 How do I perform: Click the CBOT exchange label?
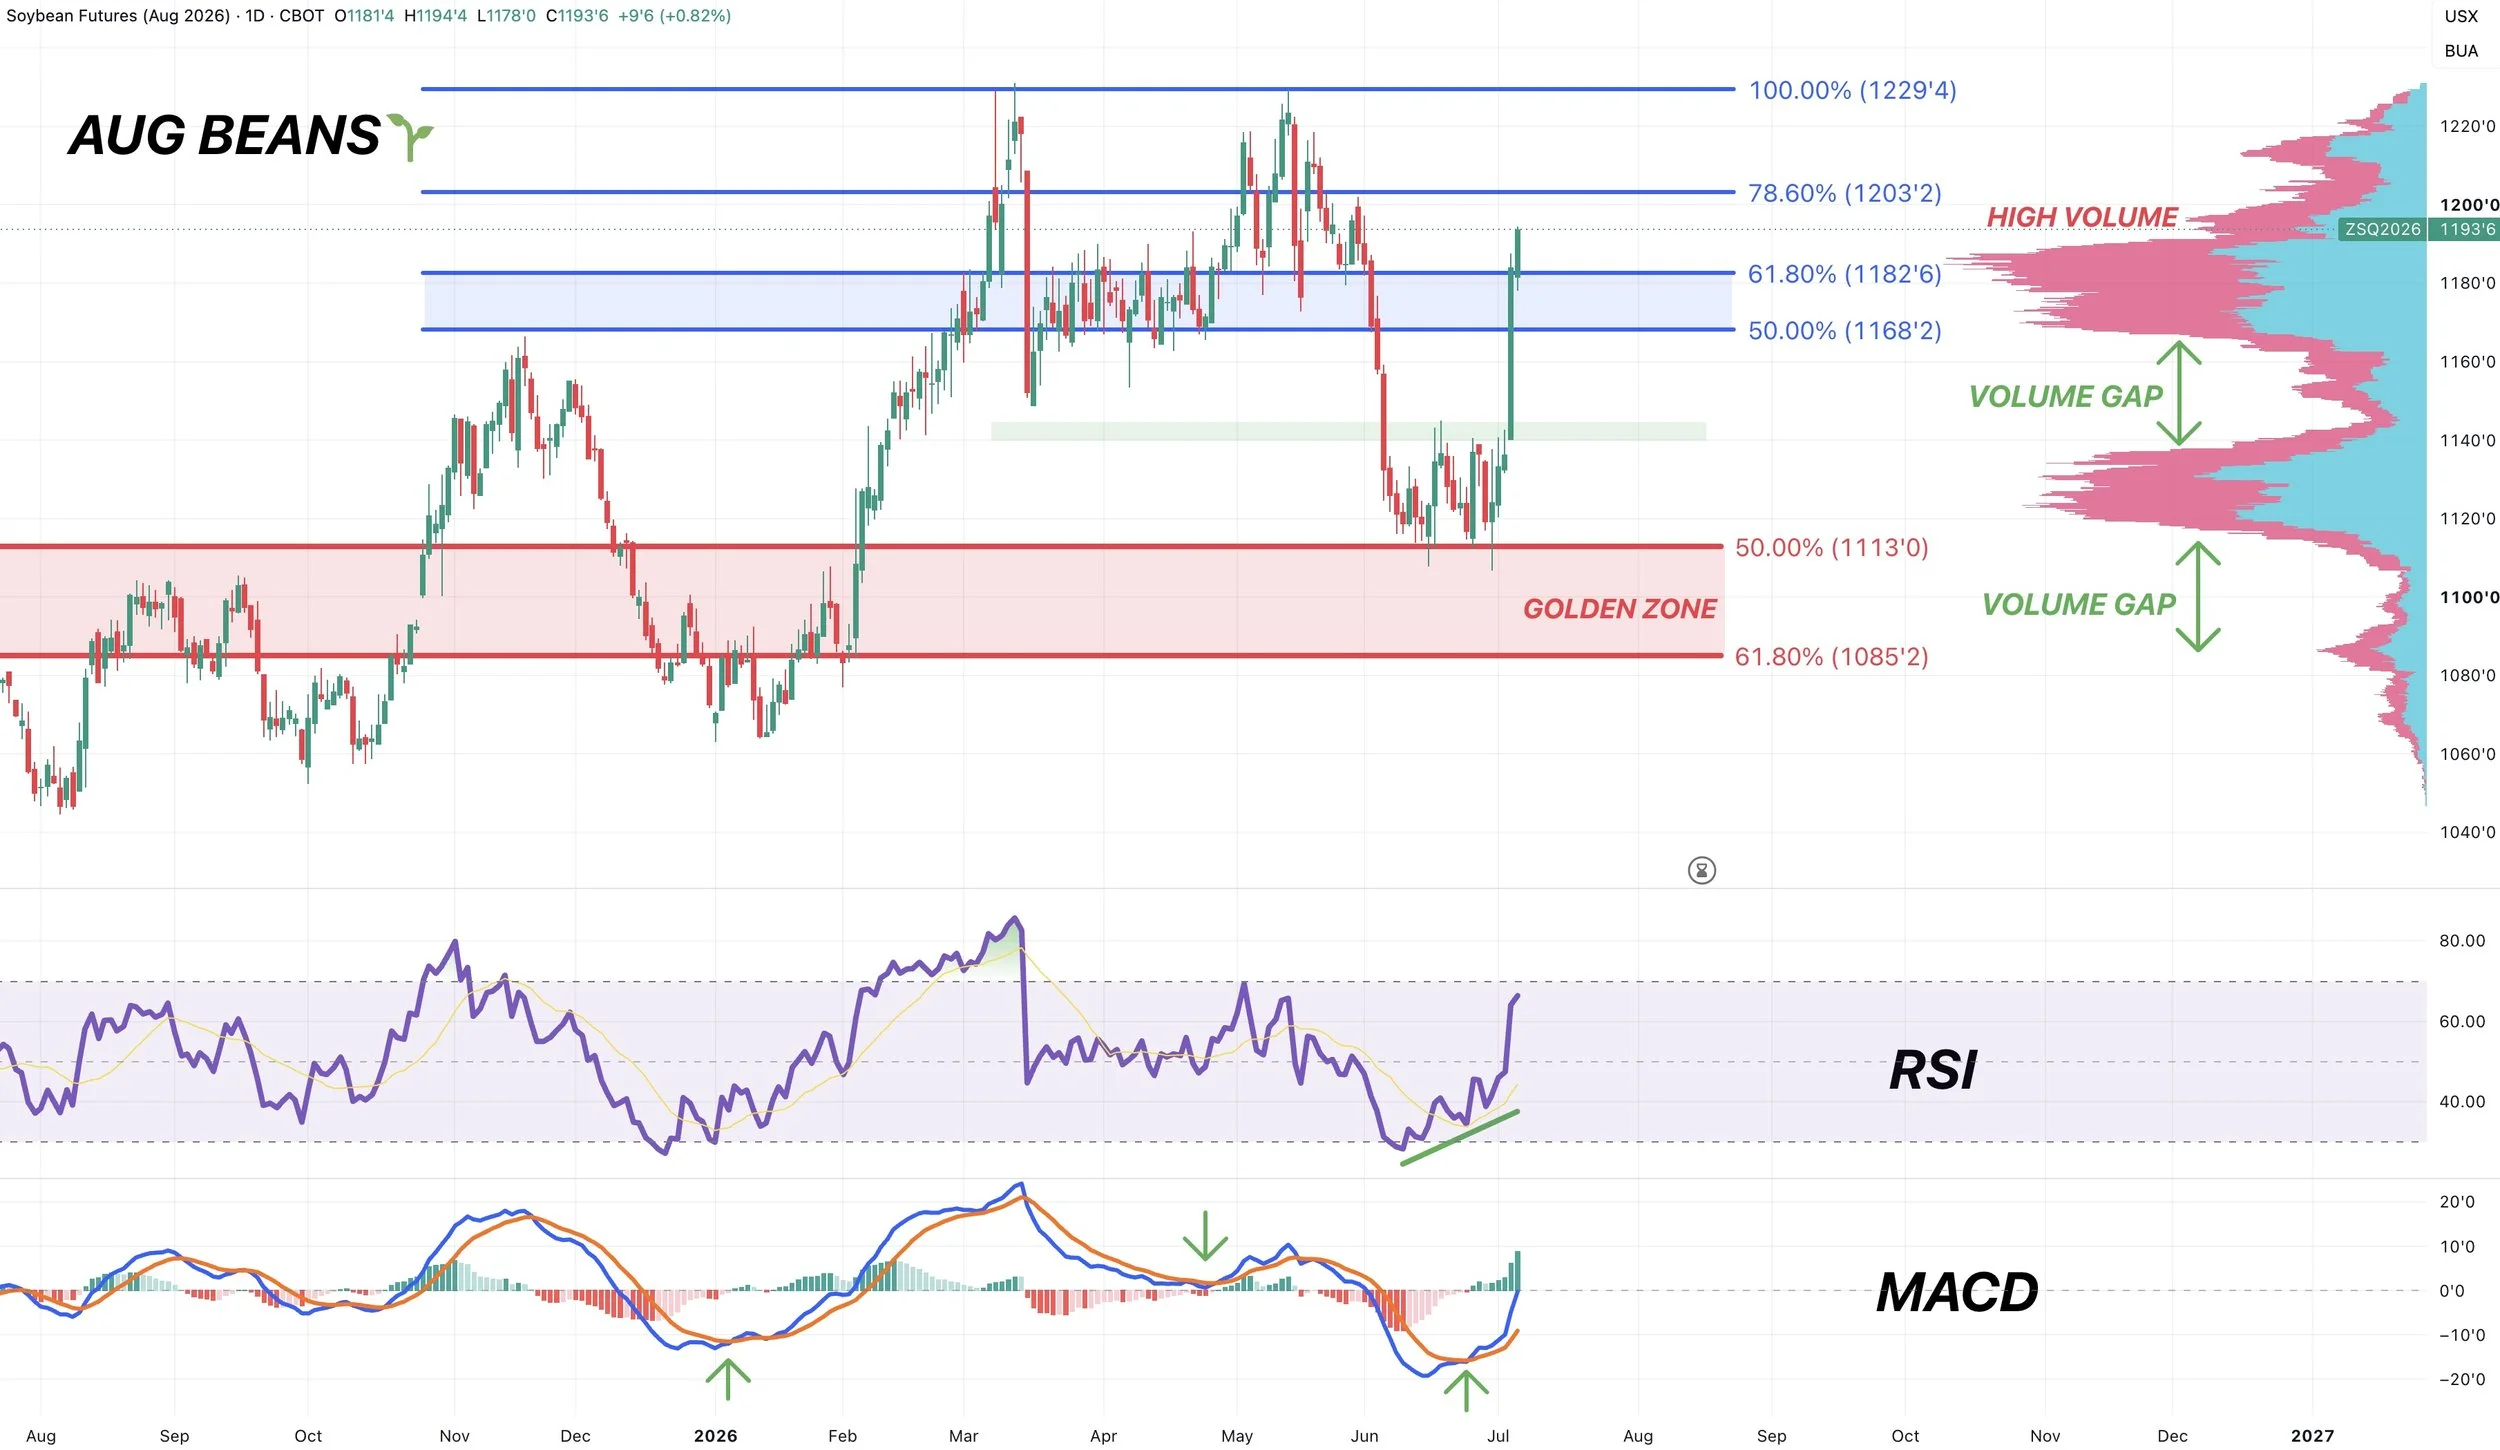point(301,16)
